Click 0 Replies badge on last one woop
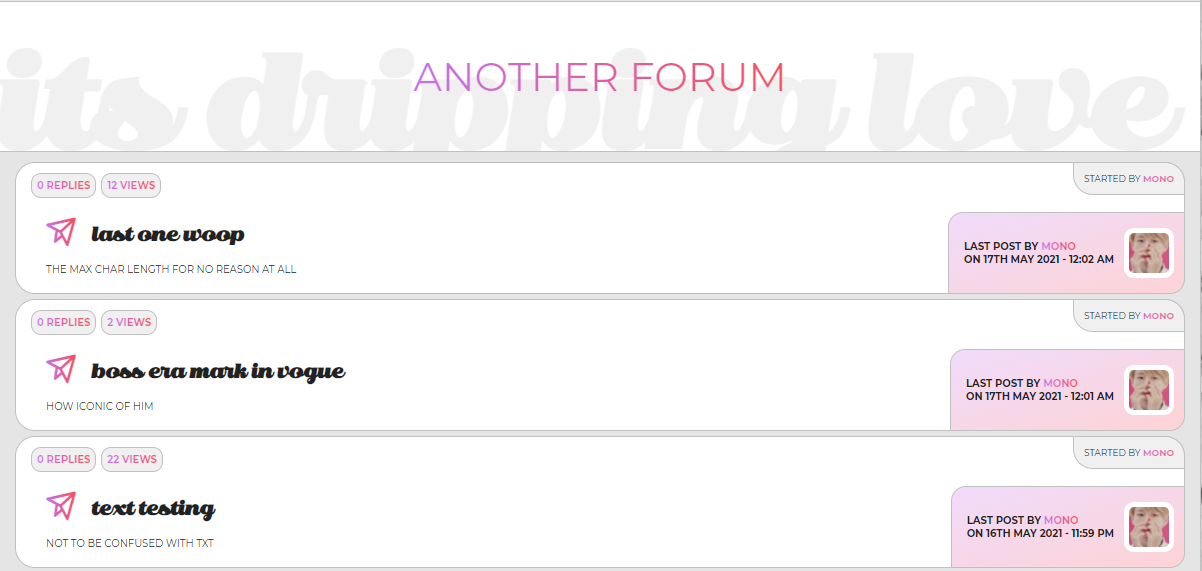 64,185
